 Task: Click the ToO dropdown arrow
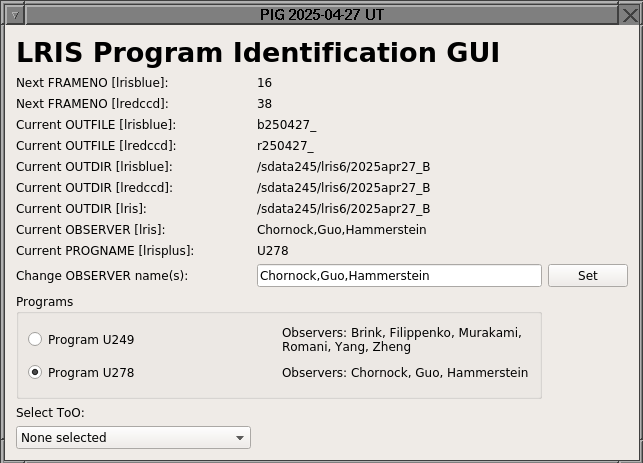click(x=240, y=438)
